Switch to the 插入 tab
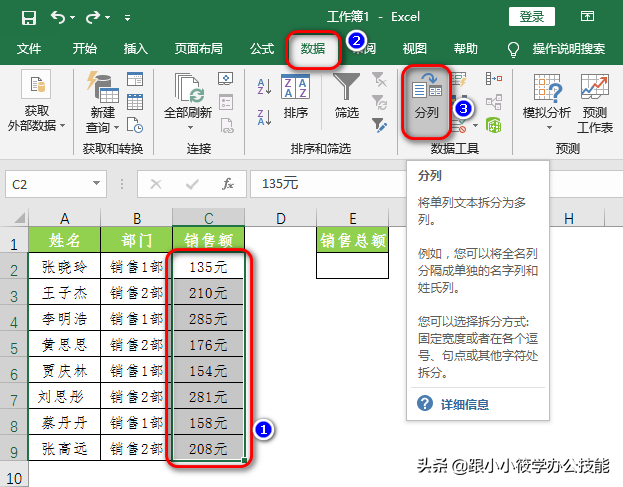Screen dimensions: 623x487 tap(135, 48)
